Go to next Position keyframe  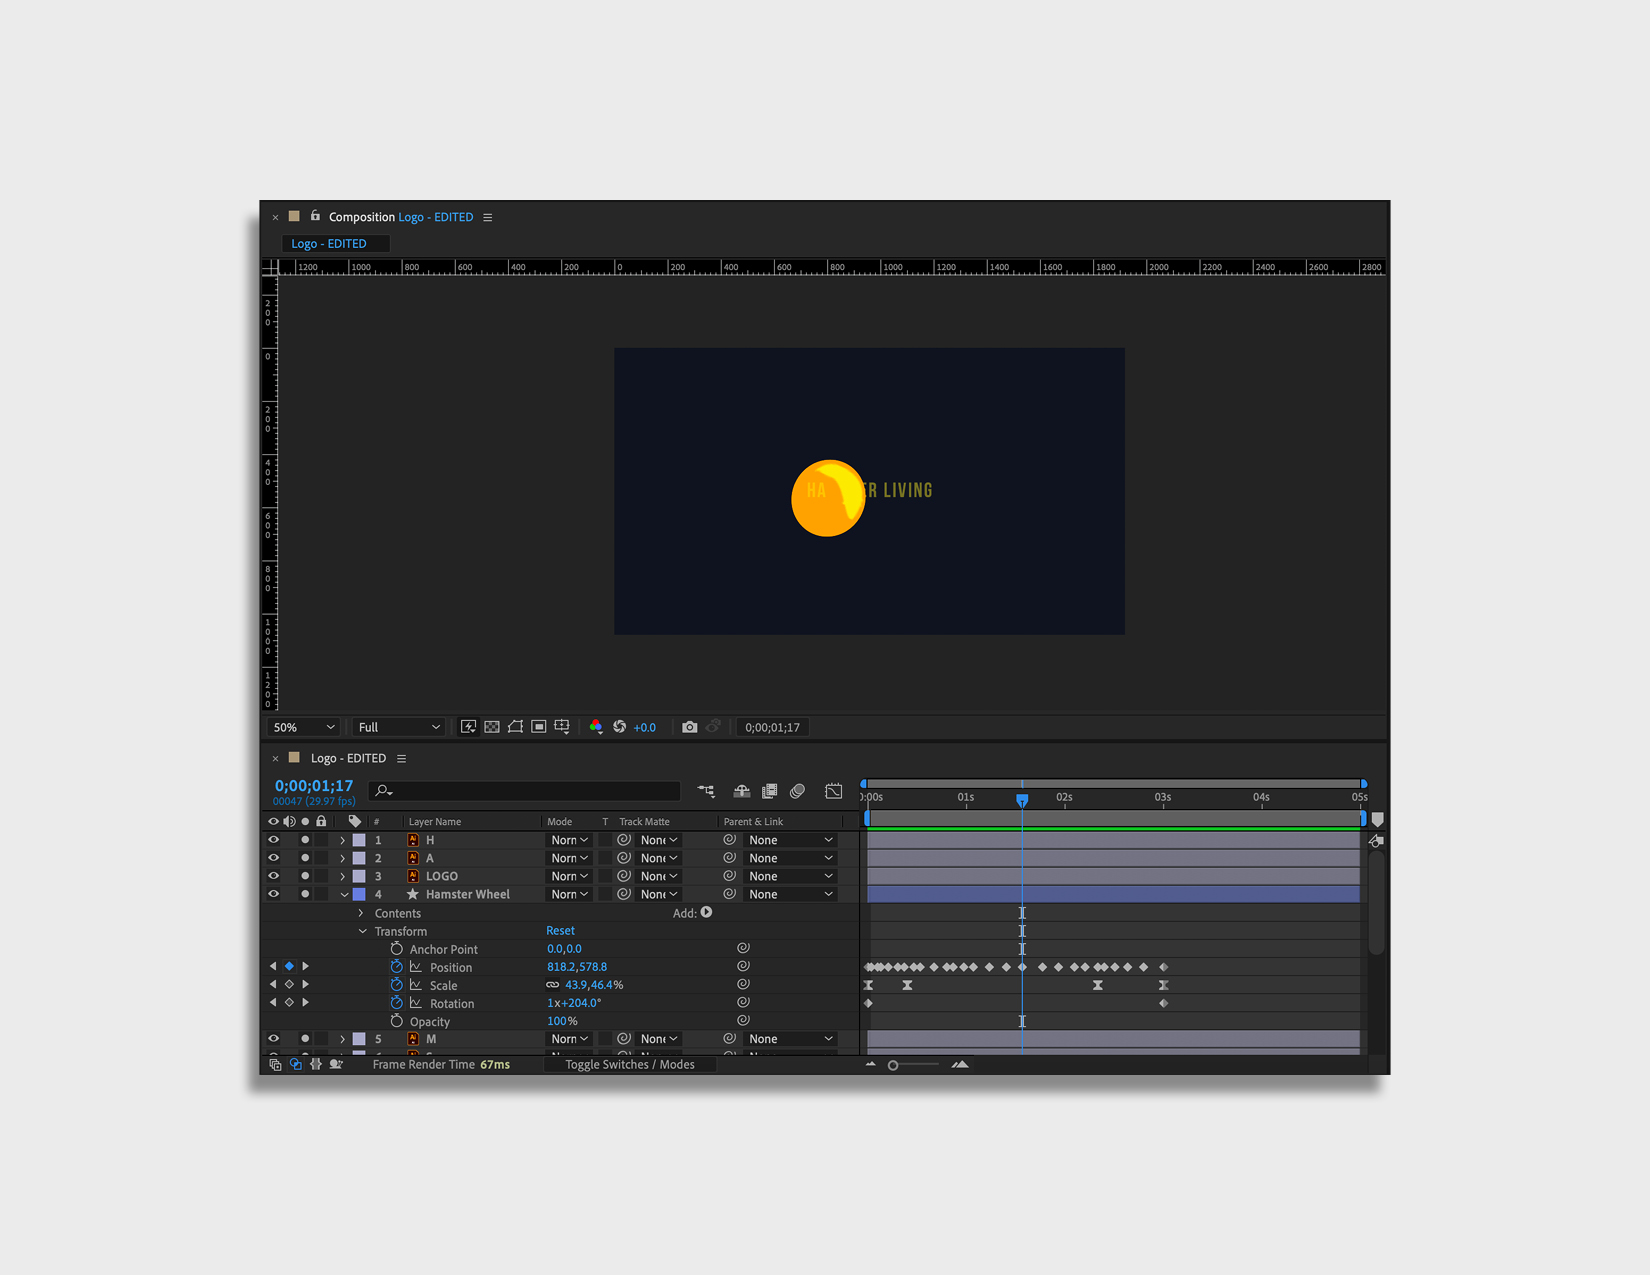305,967
